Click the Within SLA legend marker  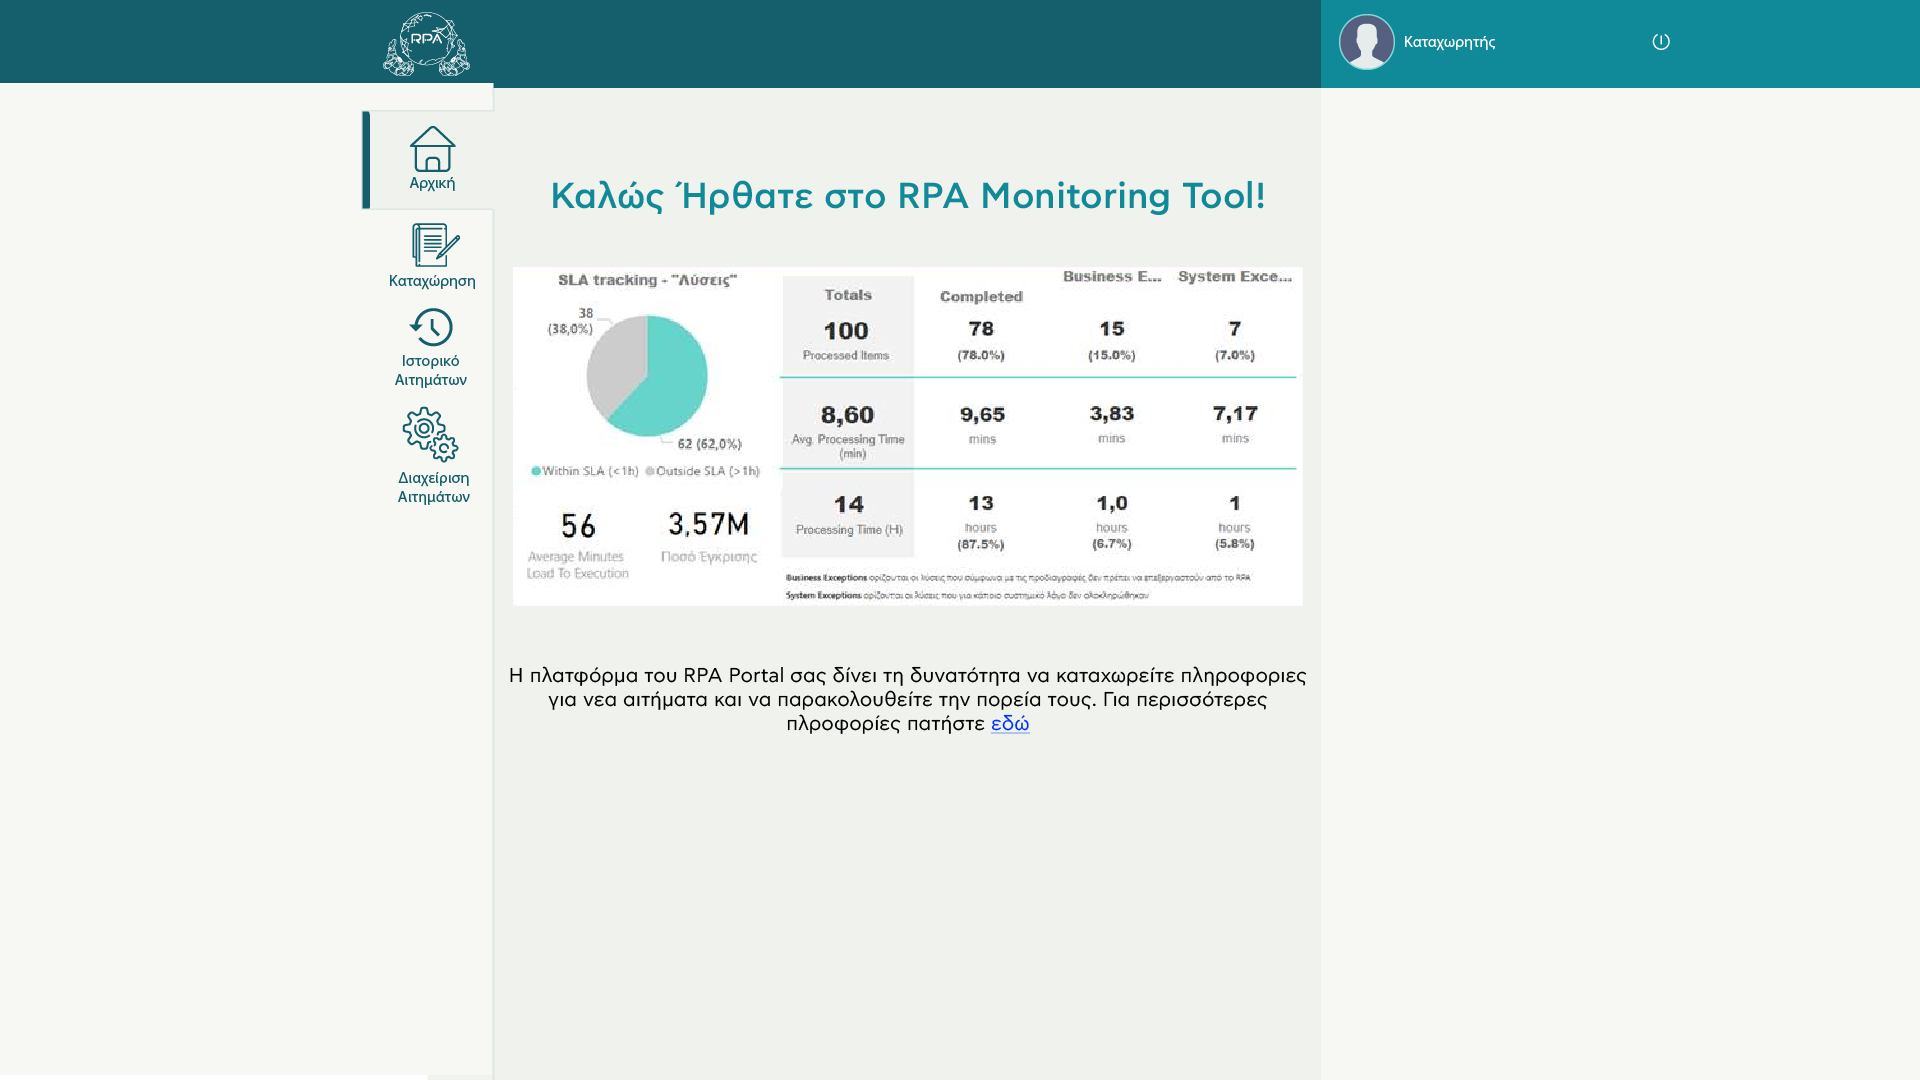536,471
